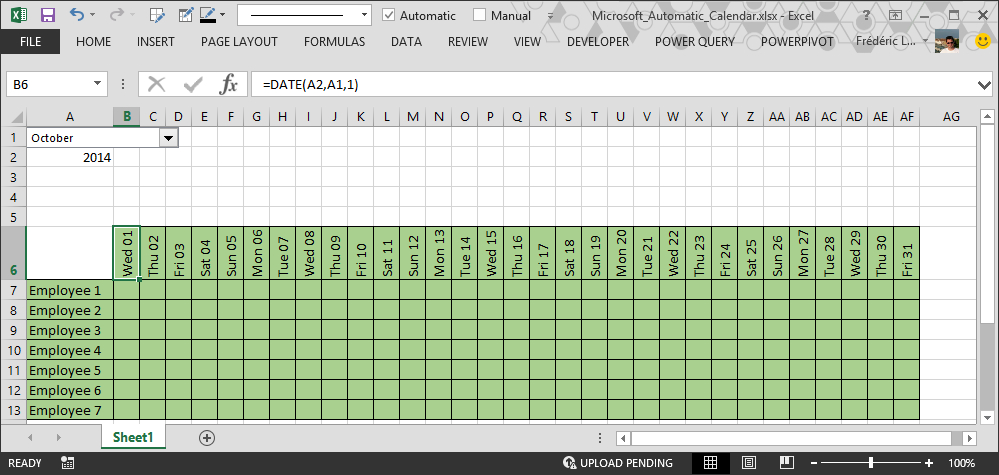The height and width of the screenshot is (475, 999).
Task: Select the Wed 15 date cell
Action: click(491, 253)
